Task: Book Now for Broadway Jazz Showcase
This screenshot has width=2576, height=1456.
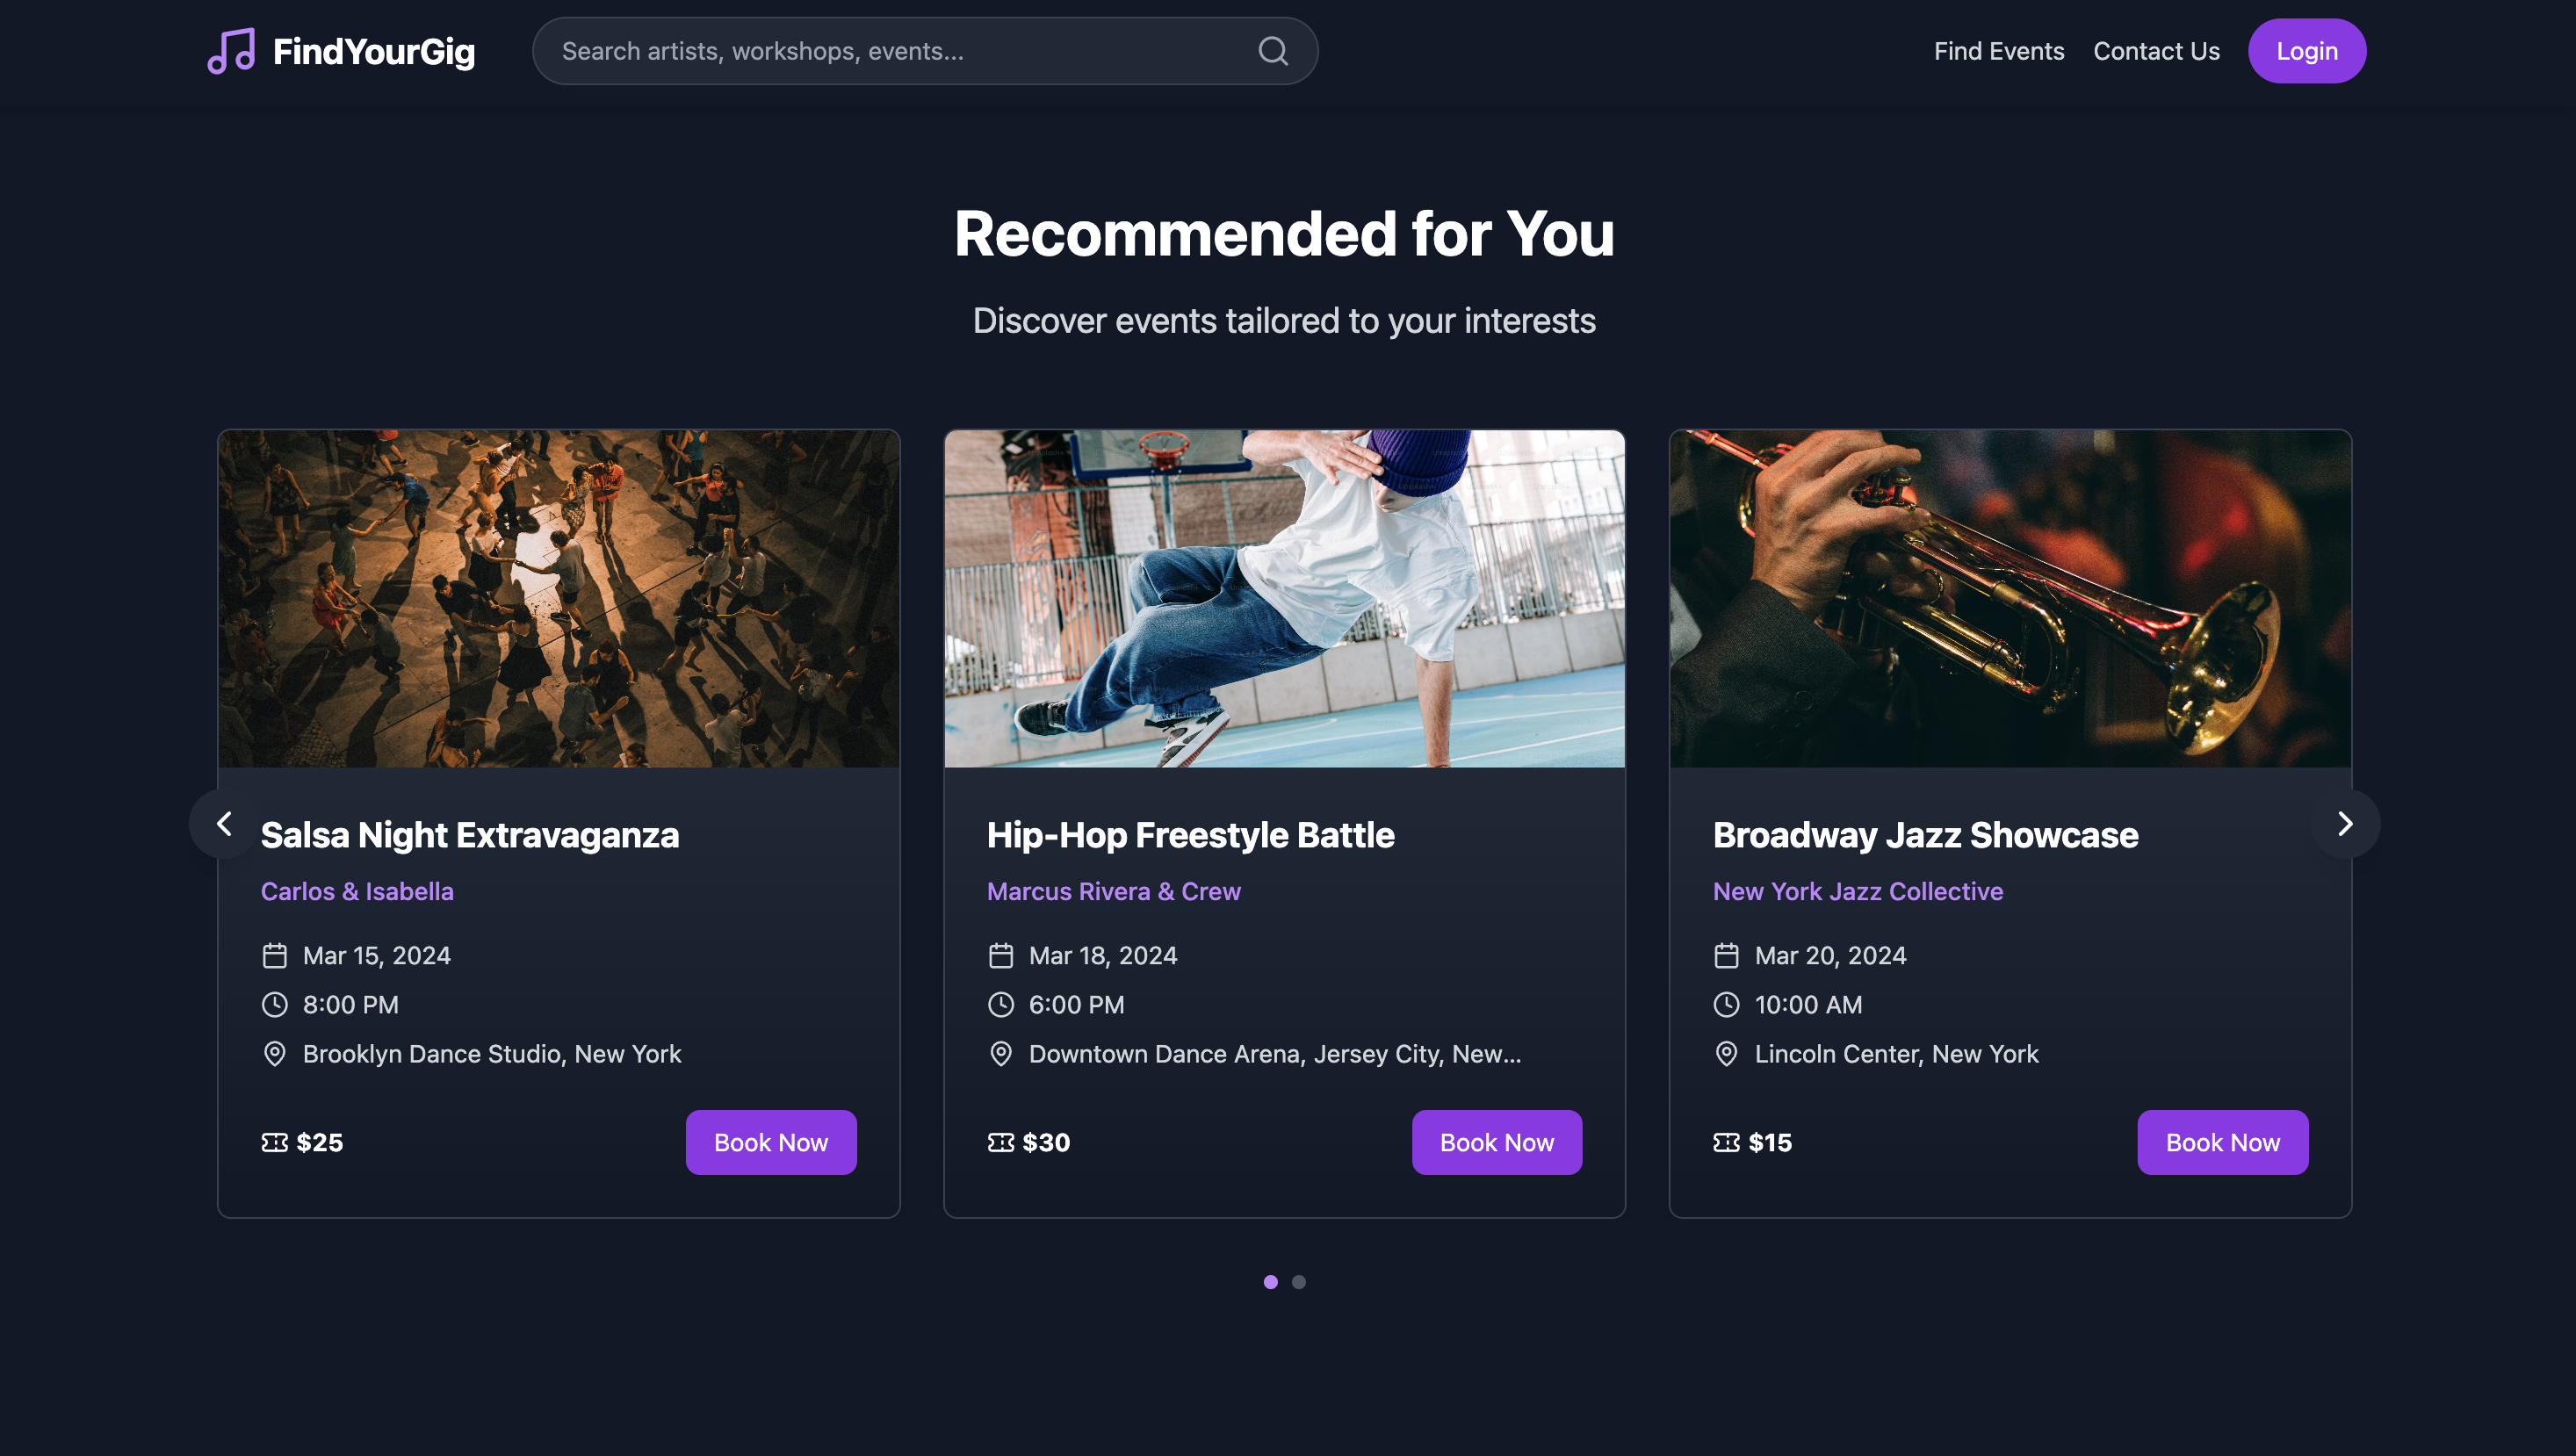Action: tap(2222, 1142)
